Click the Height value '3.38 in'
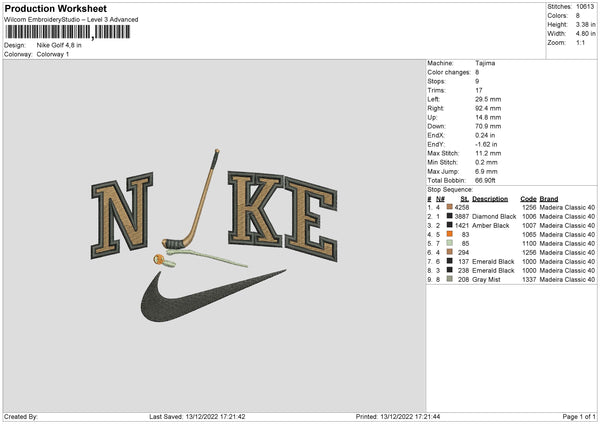The width and height of the screenshot is (600, 424). coord(585,24)
